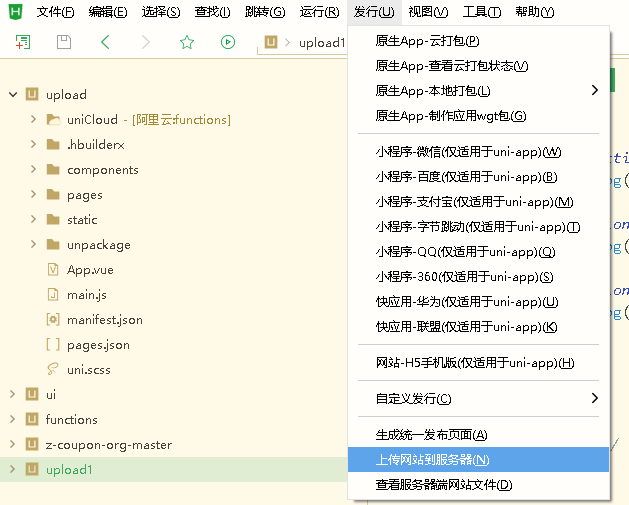Choose 小程序-百度 publish option
The image size is (629, 505).
478,177
